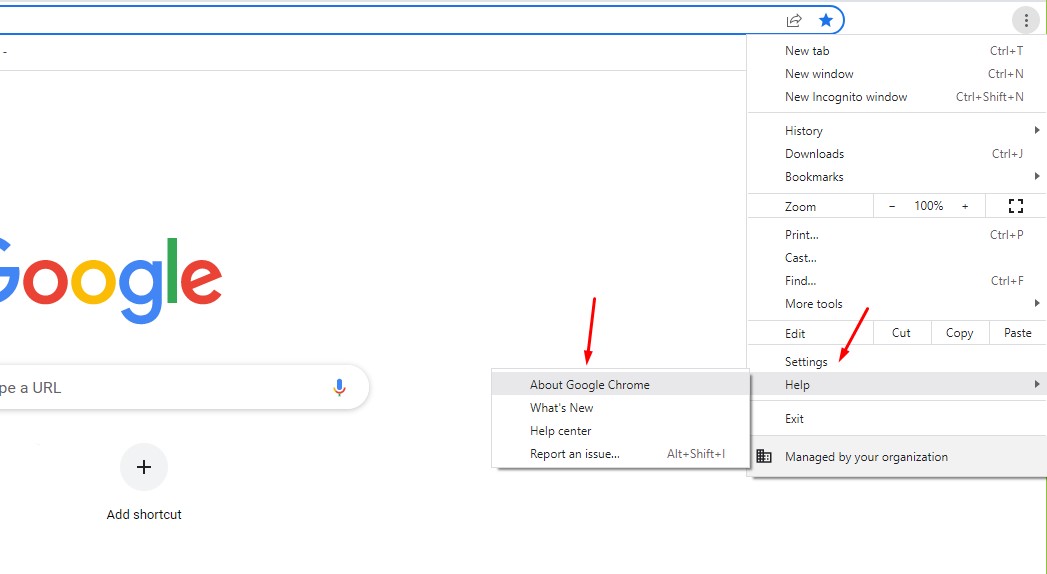Image resolution: width=1047 pixels, height=574 pixels.
Task: Choose Find... from the menu
Action: (897, 281)
